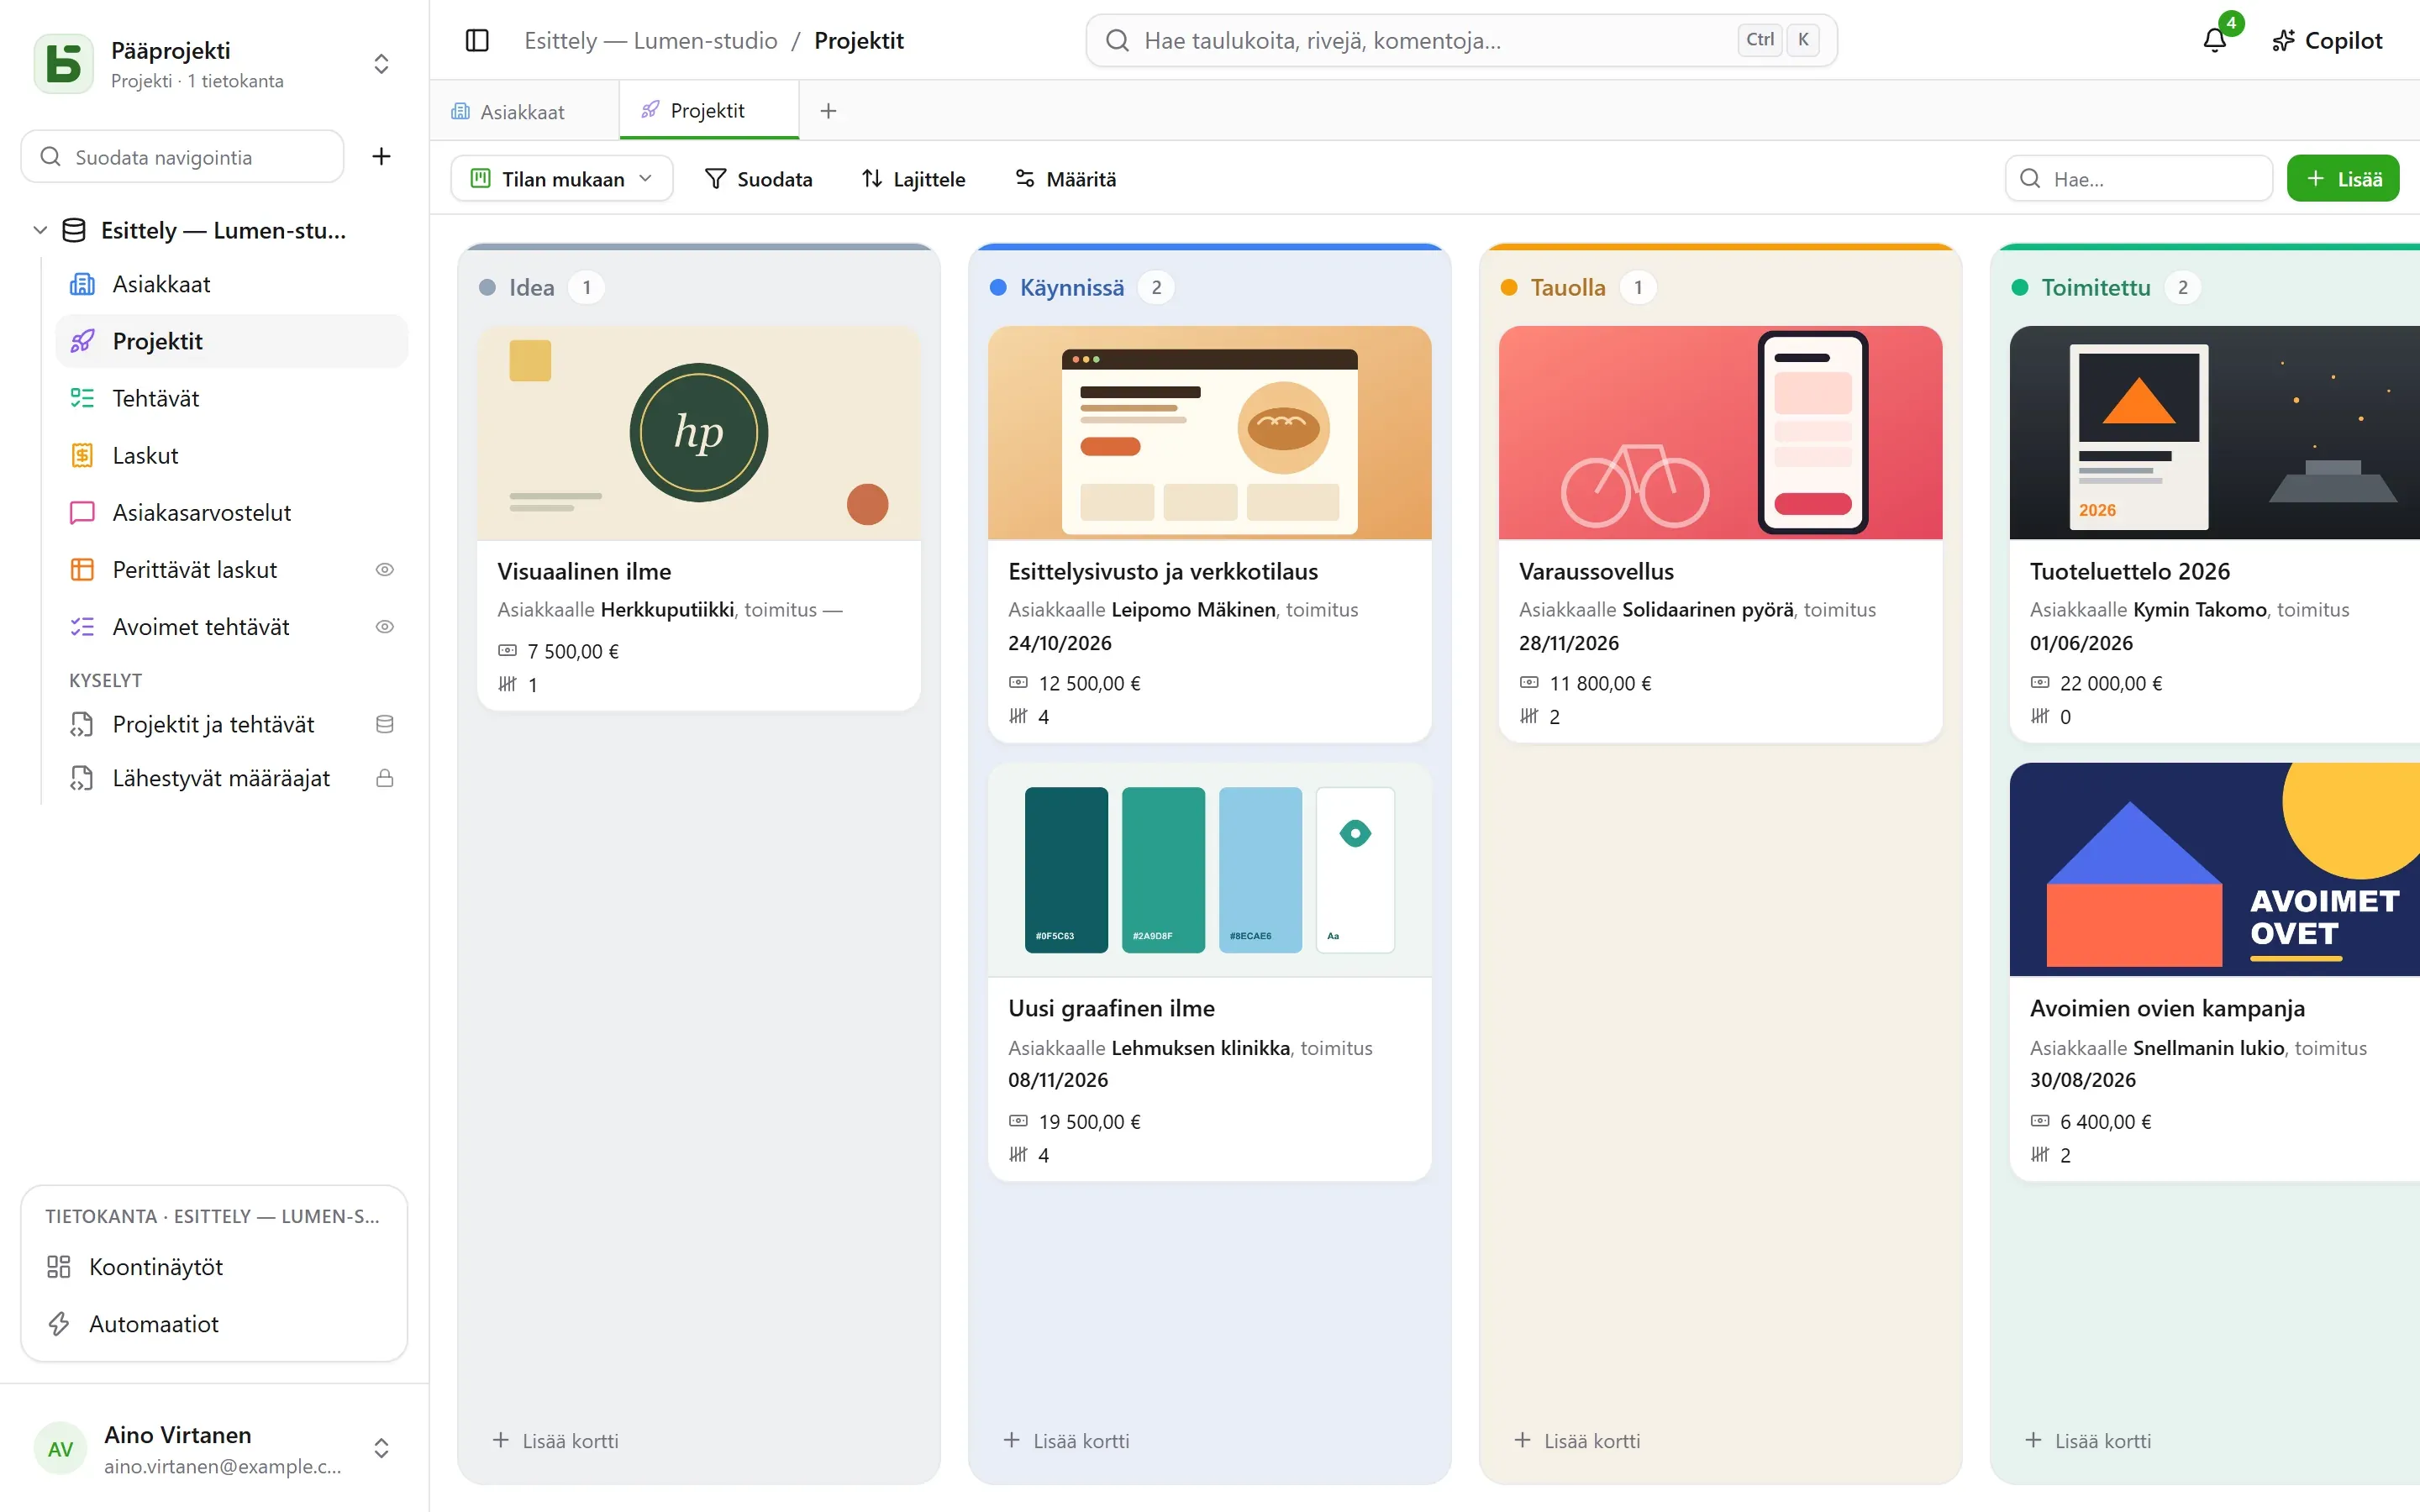Expand the Pääprojekti workspace switcher
The width and height of the screenshot is (2420, 1512).
[381, 64]
